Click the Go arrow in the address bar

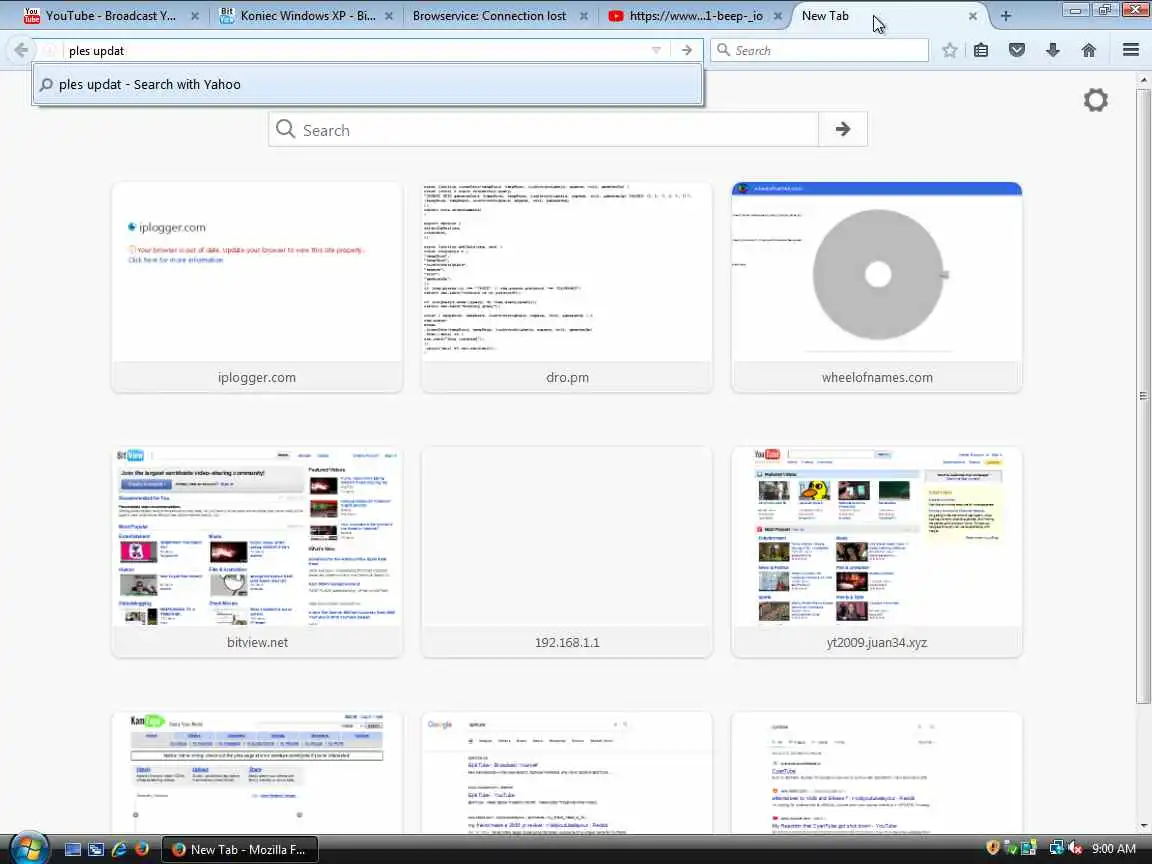pos(686,50)
